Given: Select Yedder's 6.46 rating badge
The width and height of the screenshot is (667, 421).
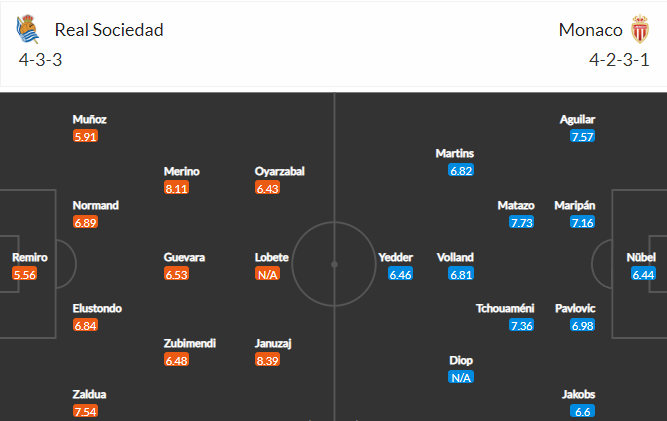Looking at the screenshot, I should point(400,274).
